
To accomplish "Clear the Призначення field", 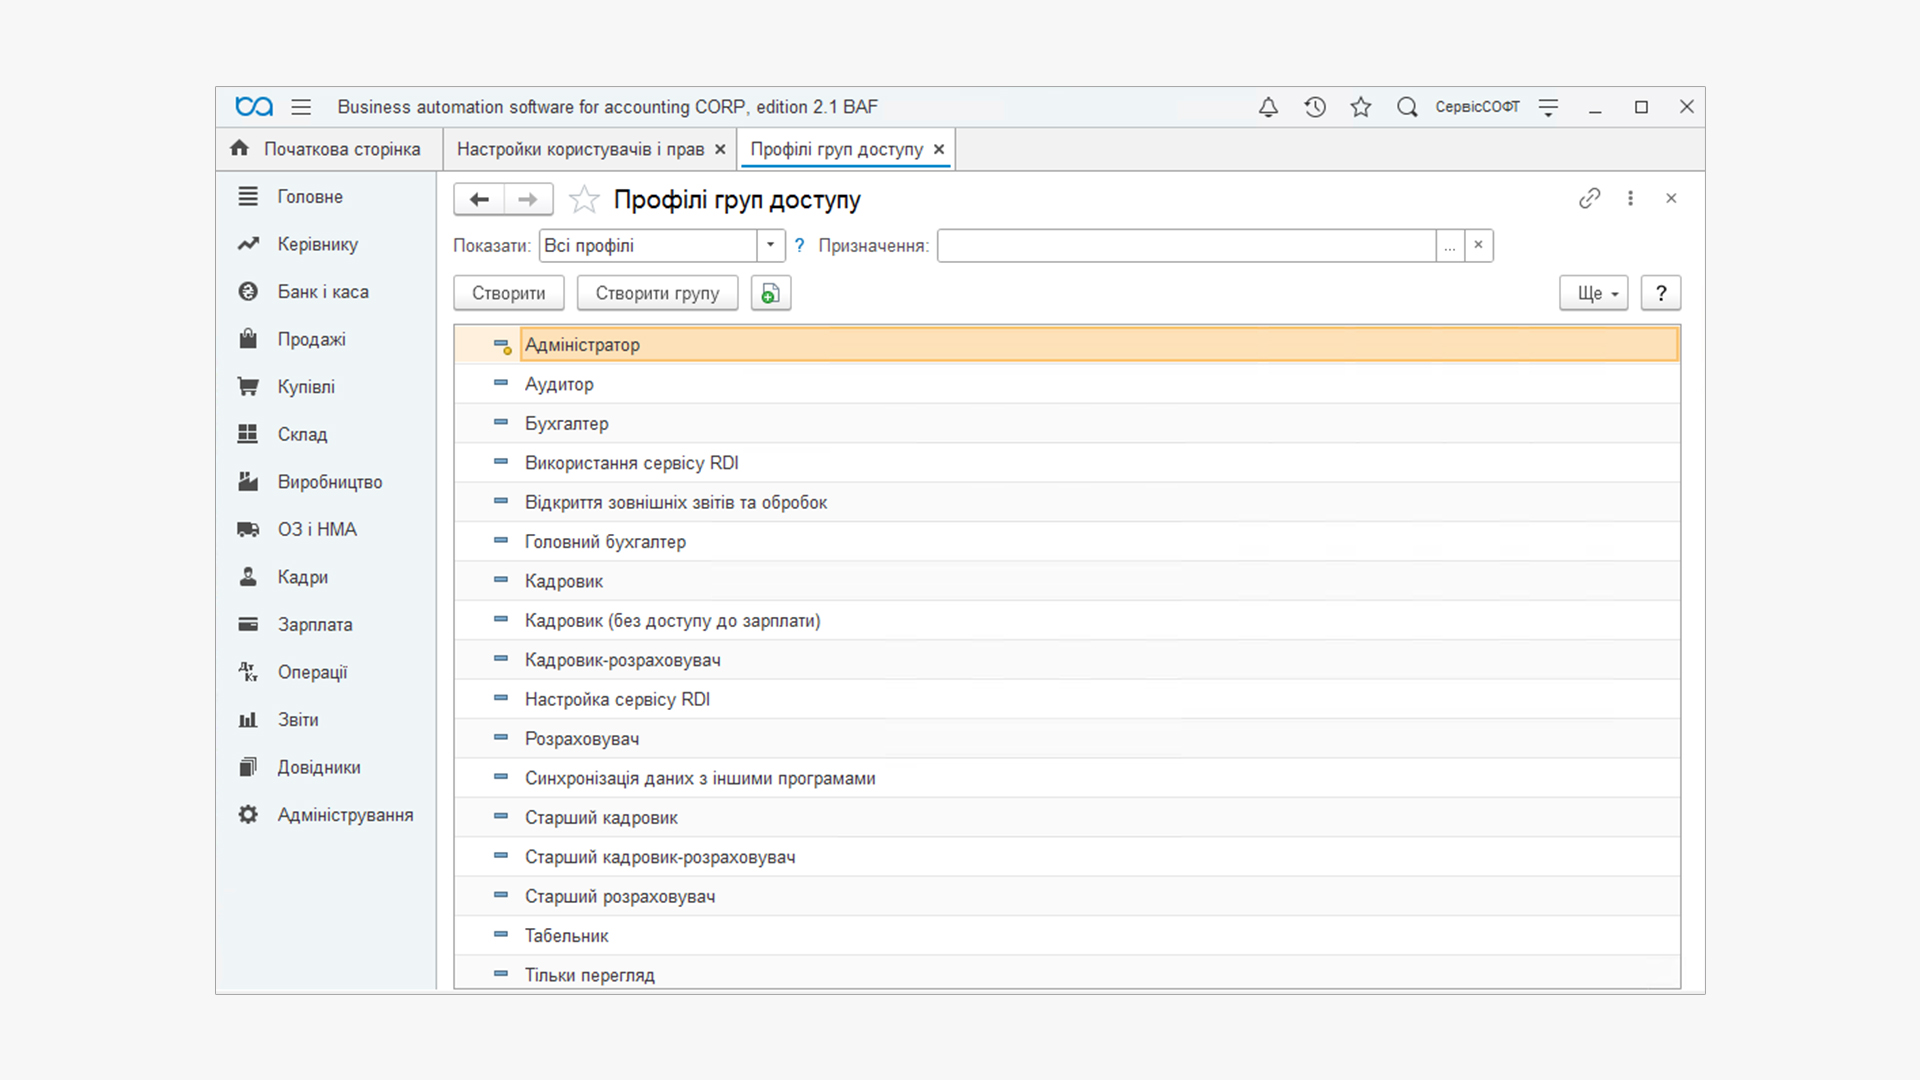I will (1479, 246).
